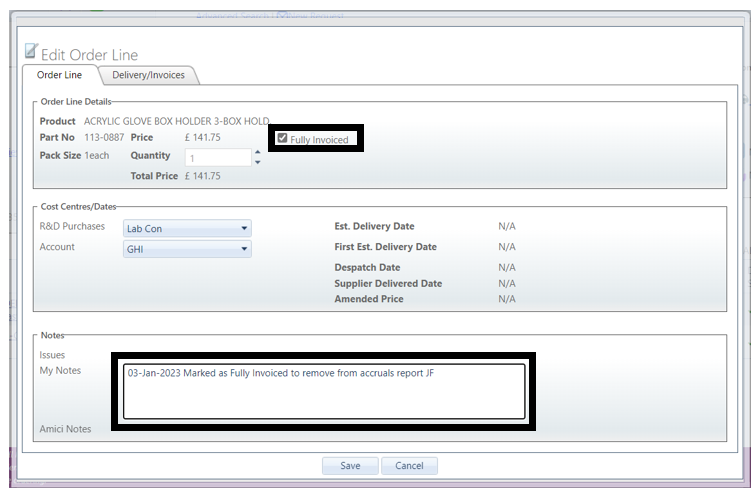Open the R&D Purchases Lab Con dropdown
The width and height of the screenshot is (752, 488).
pyautogui.click(x=187, y=229)
